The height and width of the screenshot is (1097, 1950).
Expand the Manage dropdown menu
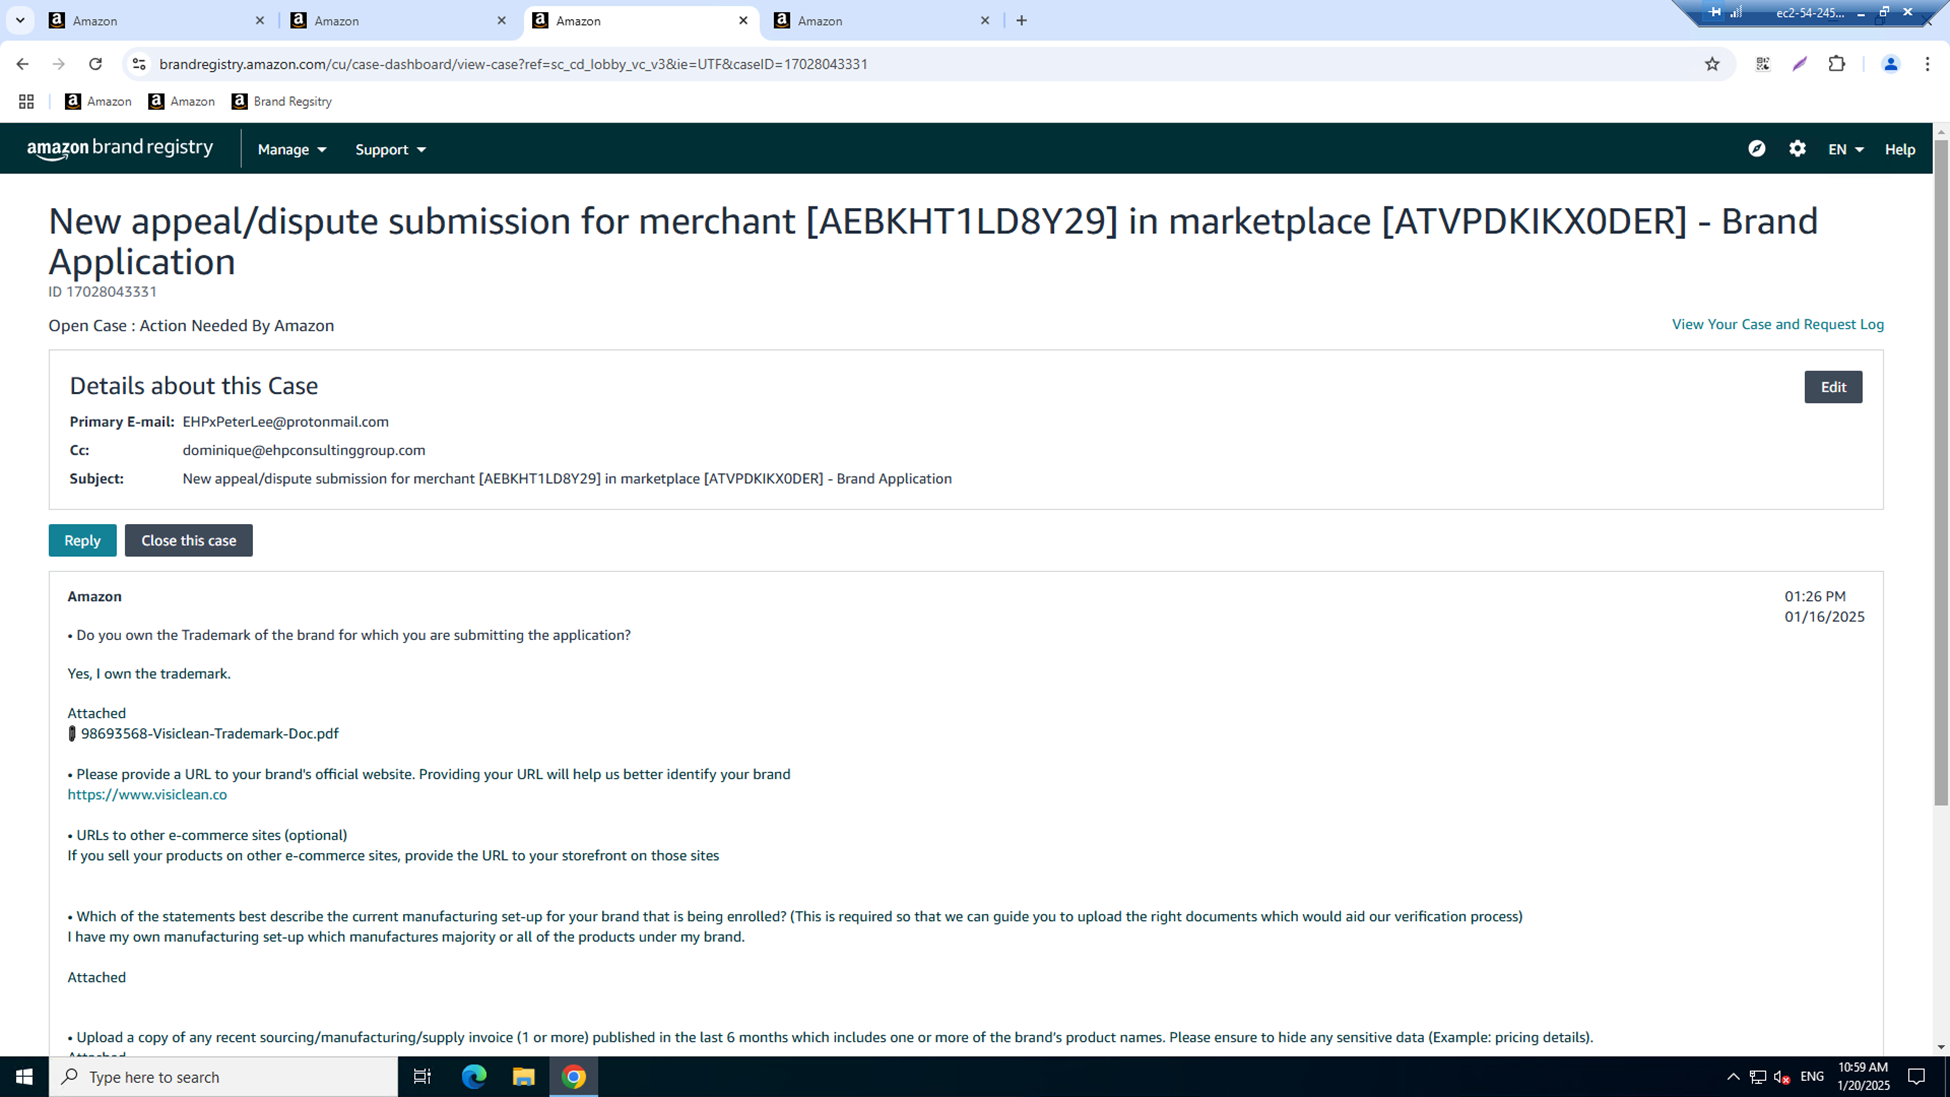click(x=292, y=149)
